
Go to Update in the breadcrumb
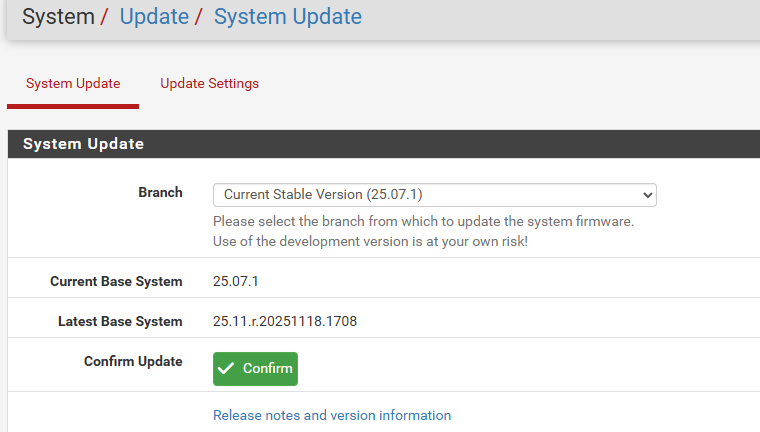click(154, 17)
